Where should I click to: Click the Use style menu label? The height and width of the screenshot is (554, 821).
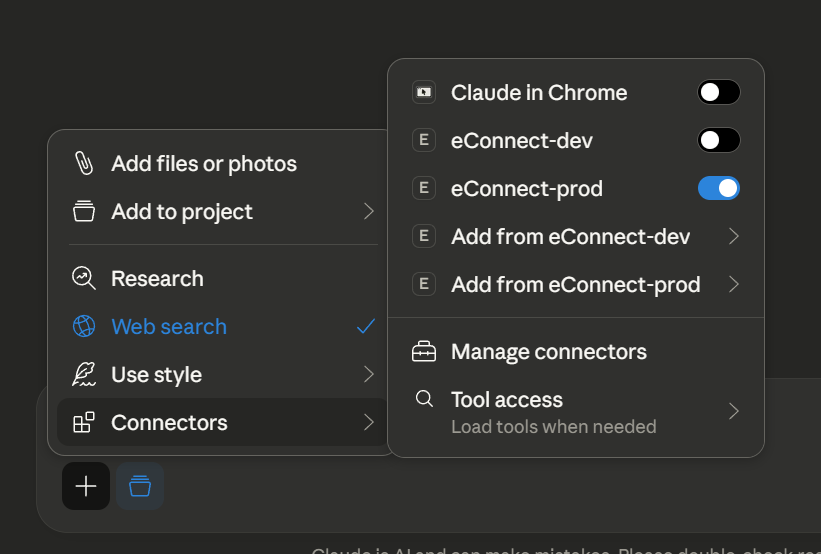click(x=157, y=375)
